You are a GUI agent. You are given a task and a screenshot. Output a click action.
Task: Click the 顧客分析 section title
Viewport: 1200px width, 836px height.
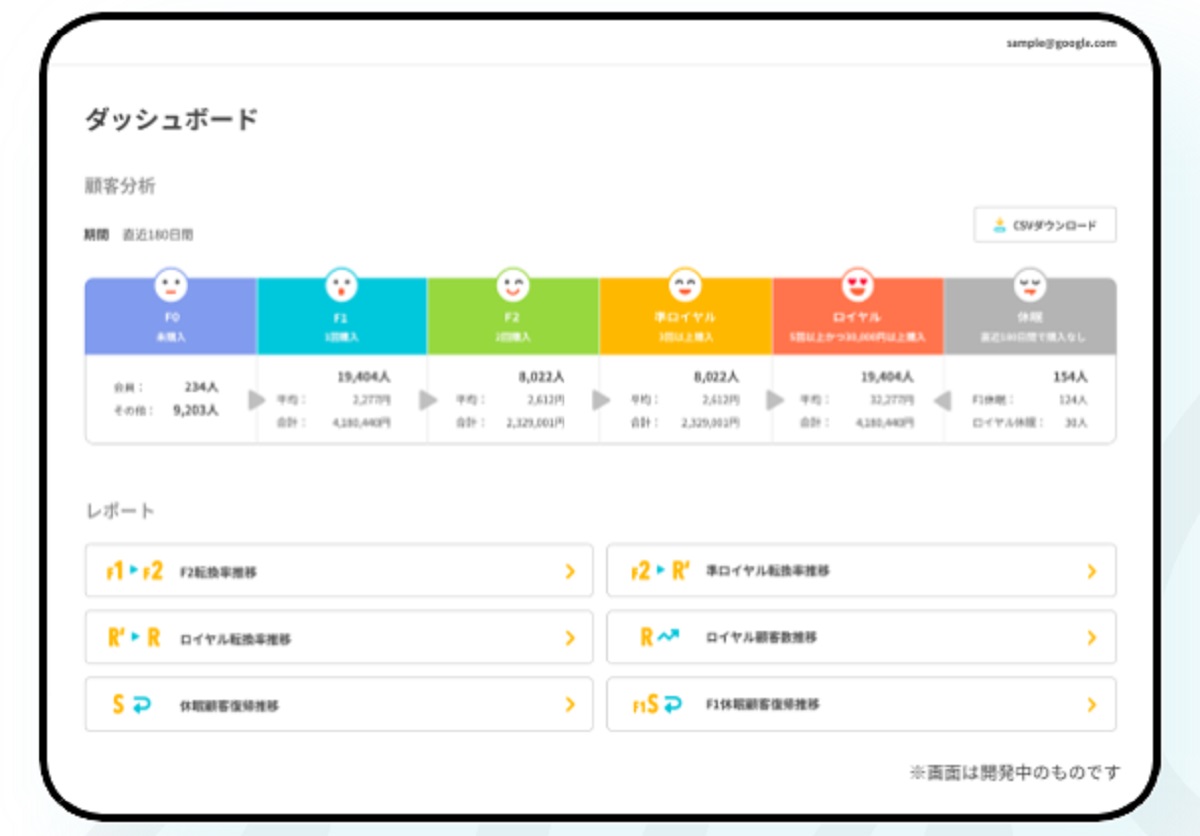point(120,186)
